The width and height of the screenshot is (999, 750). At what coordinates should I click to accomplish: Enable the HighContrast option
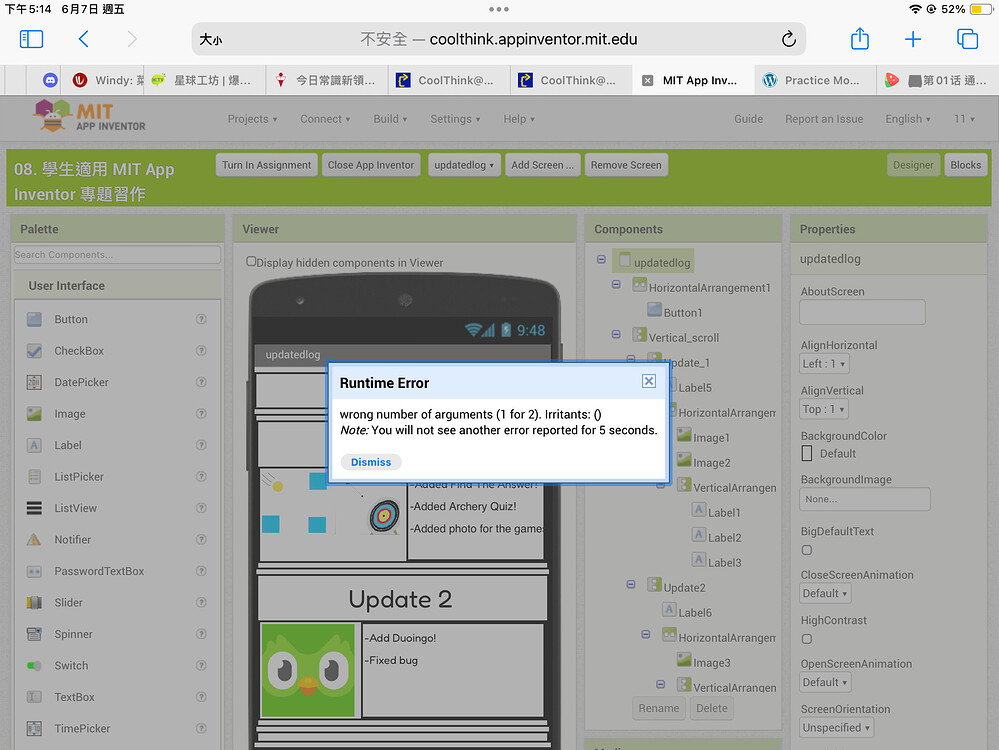pos(806,639)
